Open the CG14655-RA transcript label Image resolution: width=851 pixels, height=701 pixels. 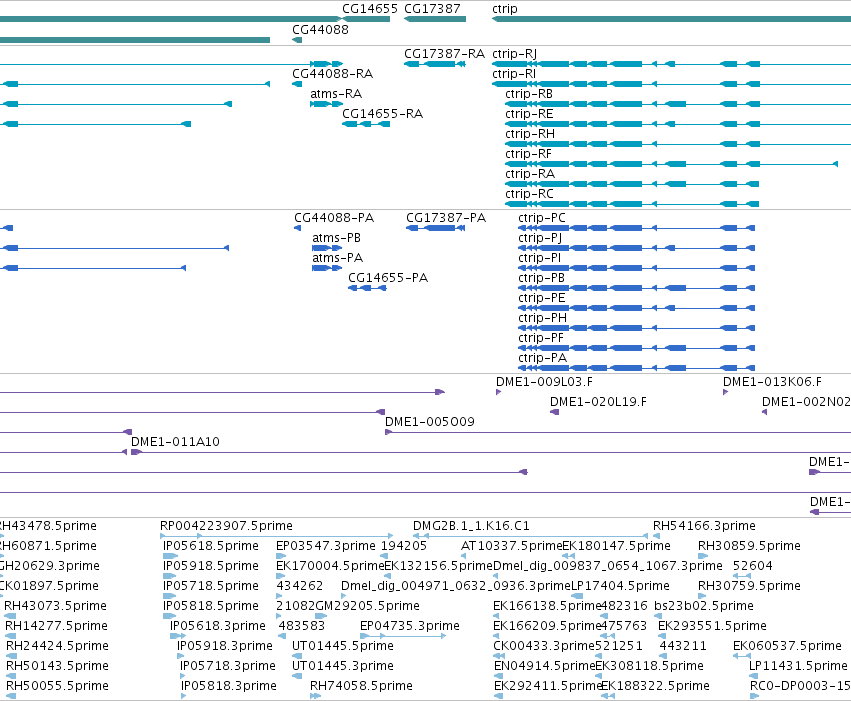pyautogui.click(x=383, y=114)
